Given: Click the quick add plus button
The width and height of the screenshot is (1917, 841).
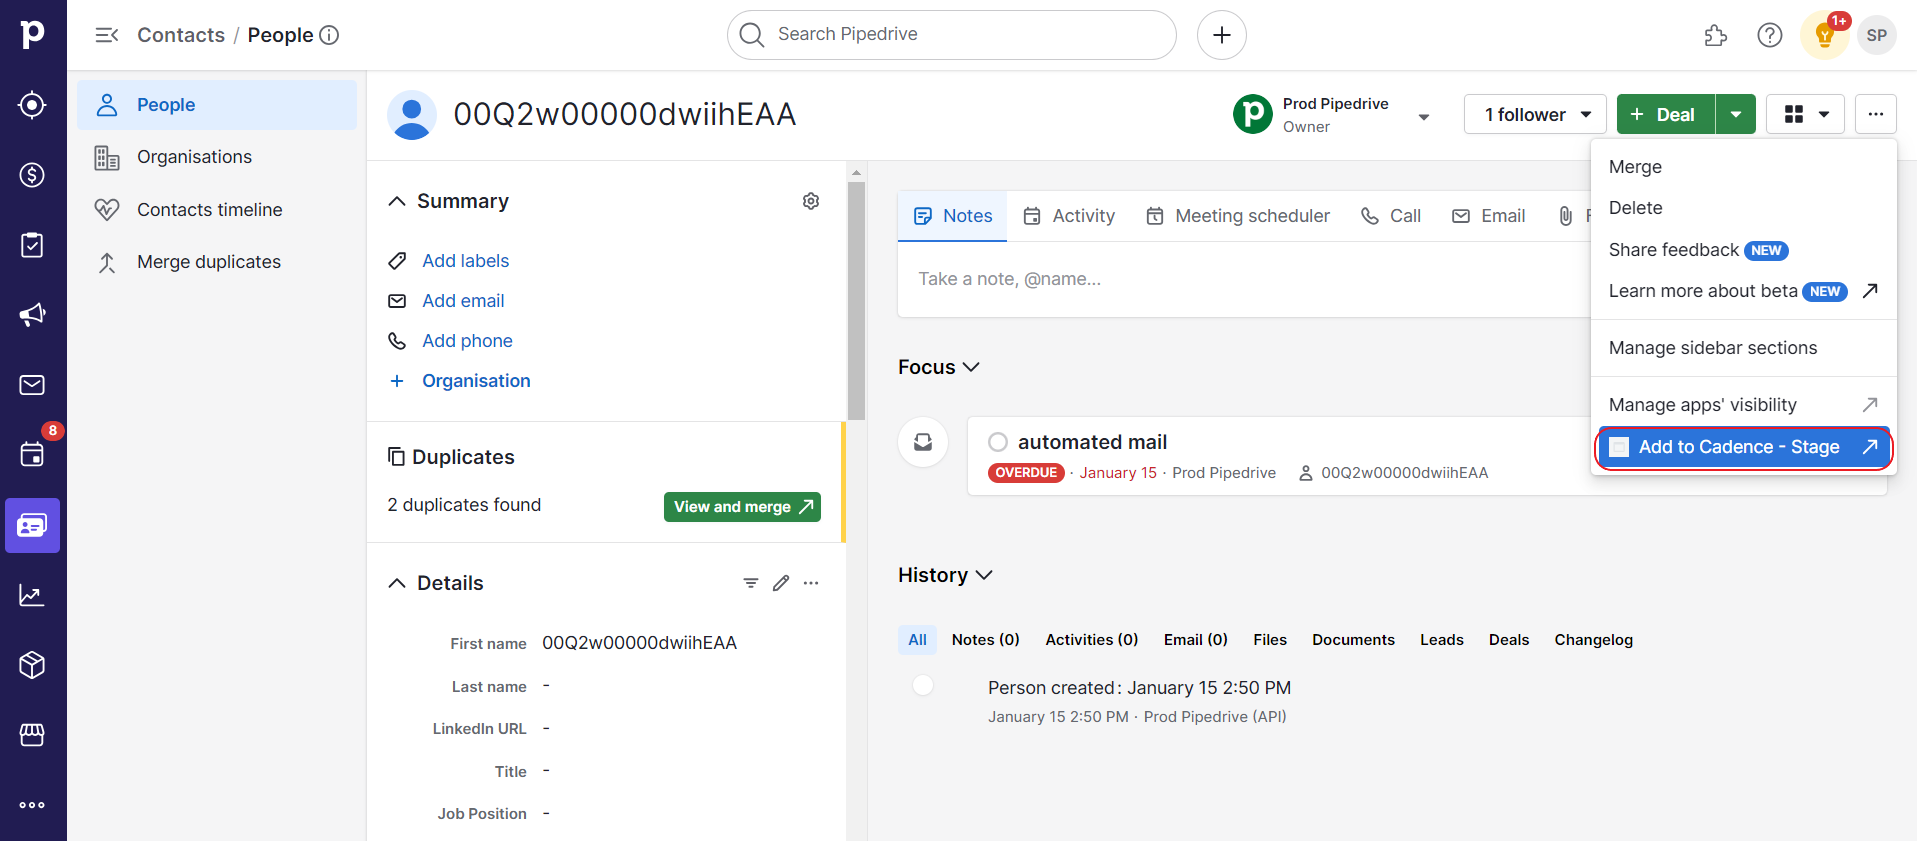Looking at the screenshot, I should [1222, 35].
